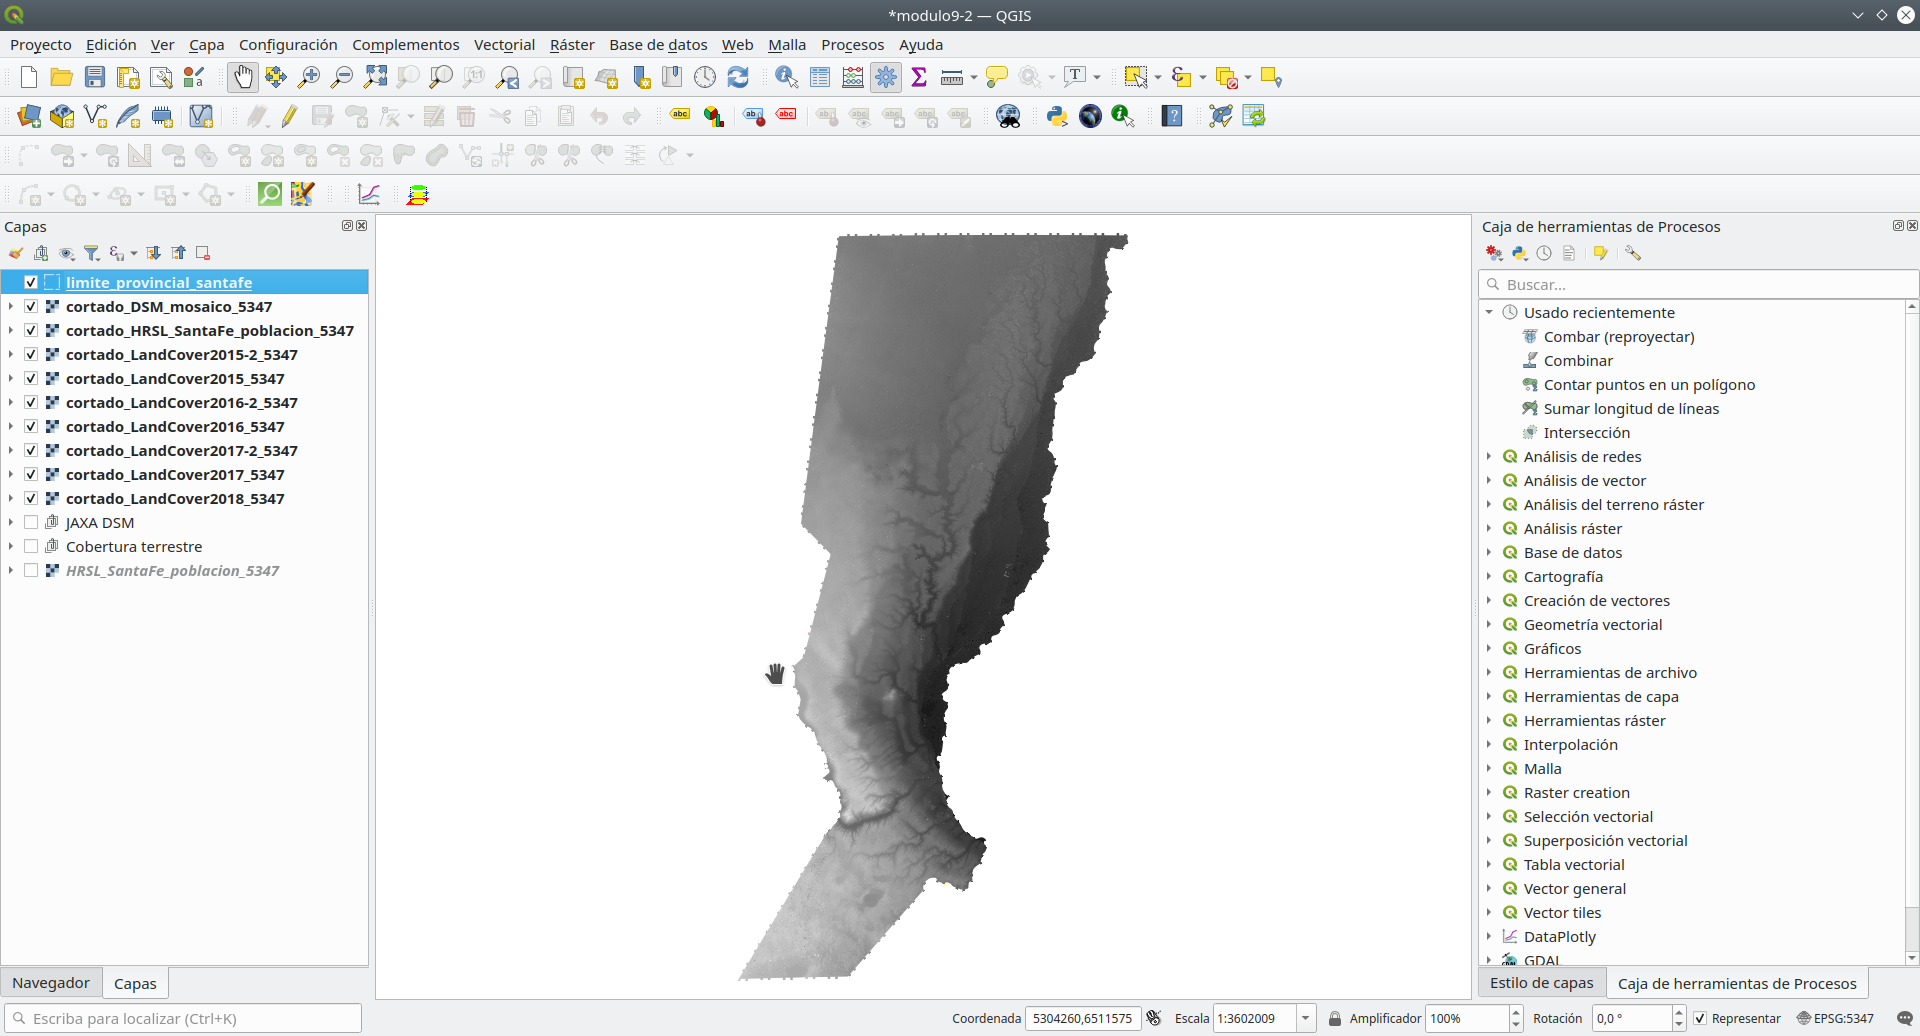Open statistical summary sigma icon

pos(919,77)
